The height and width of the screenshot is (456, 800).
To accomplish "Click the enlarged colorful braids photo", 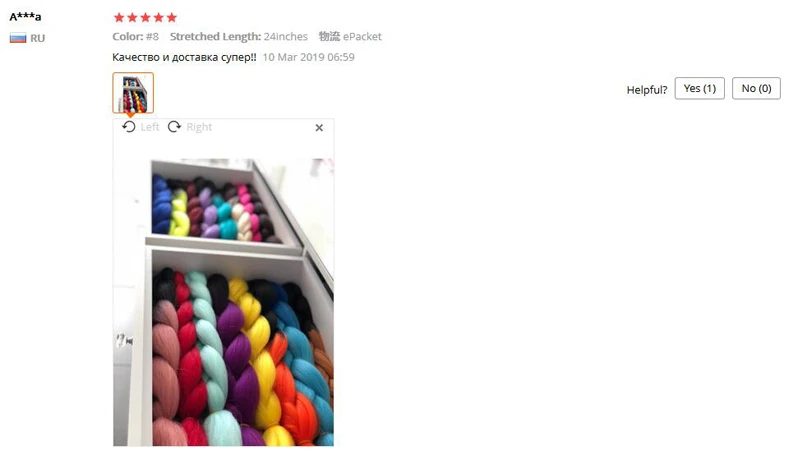I will click(x=223, y=302).
